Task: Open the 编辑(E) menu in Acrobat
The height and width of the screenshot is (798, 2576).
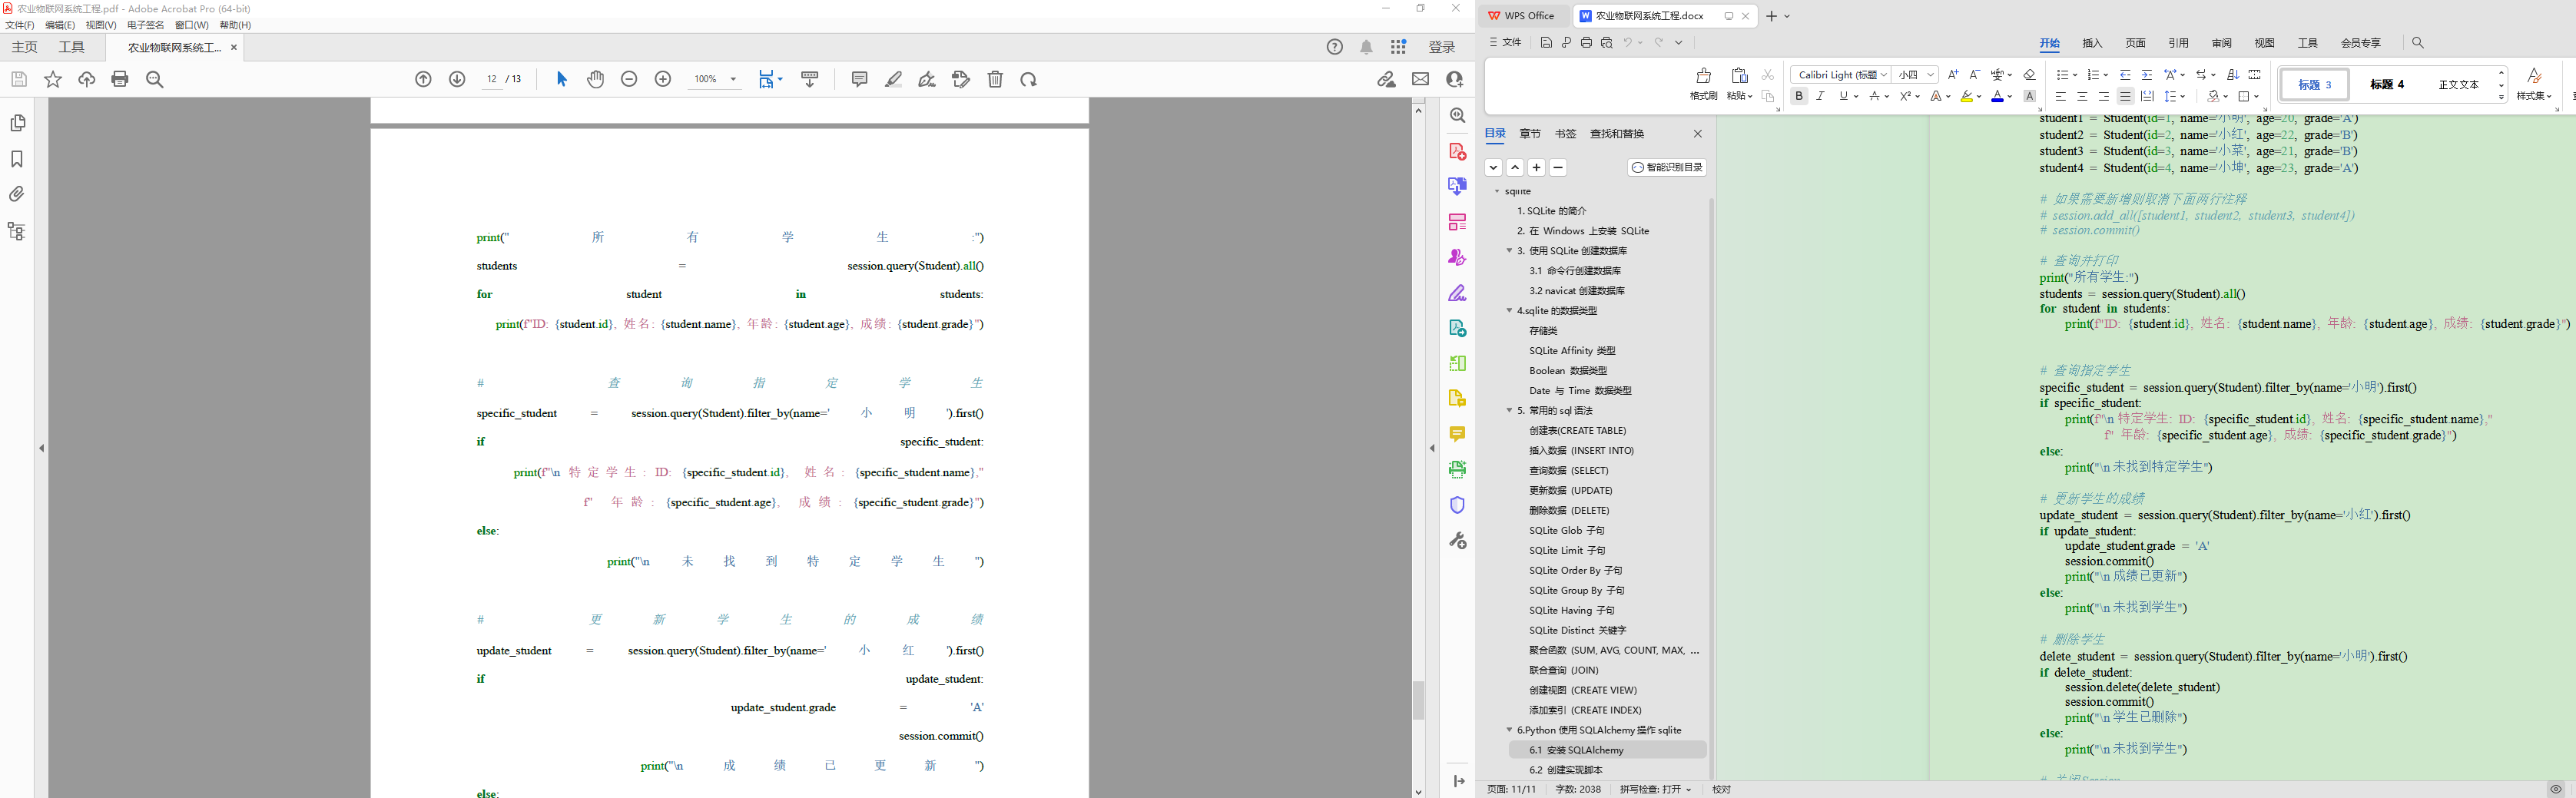Action: coord(60,25)
